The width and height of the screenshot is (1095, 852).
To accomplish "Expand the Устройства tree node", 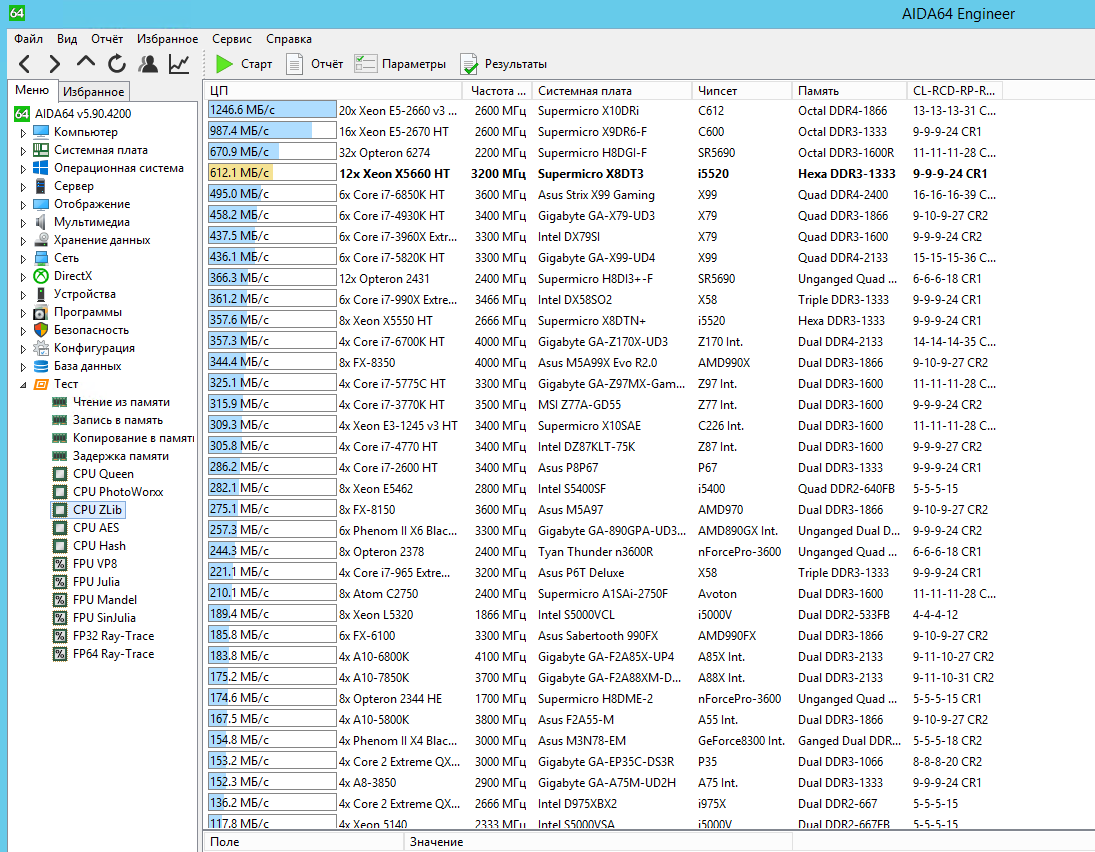I will [x=23, y=295].
